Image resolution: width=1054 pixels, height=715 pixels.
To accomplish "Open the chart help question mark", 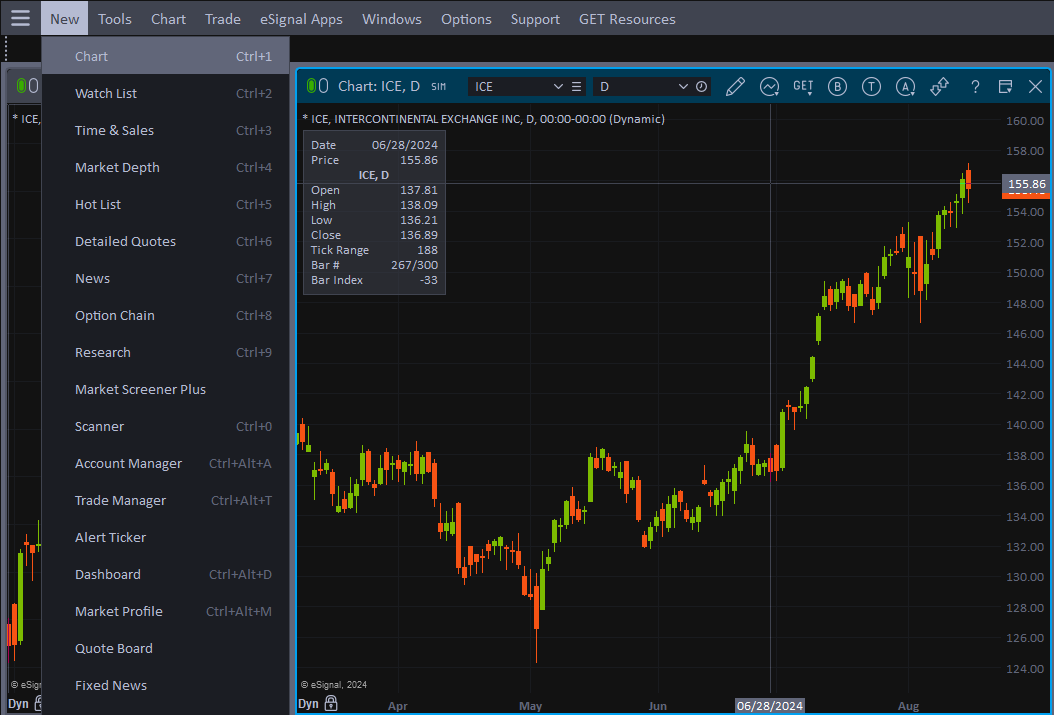I will pyautogui.click(x=975, y=87).
